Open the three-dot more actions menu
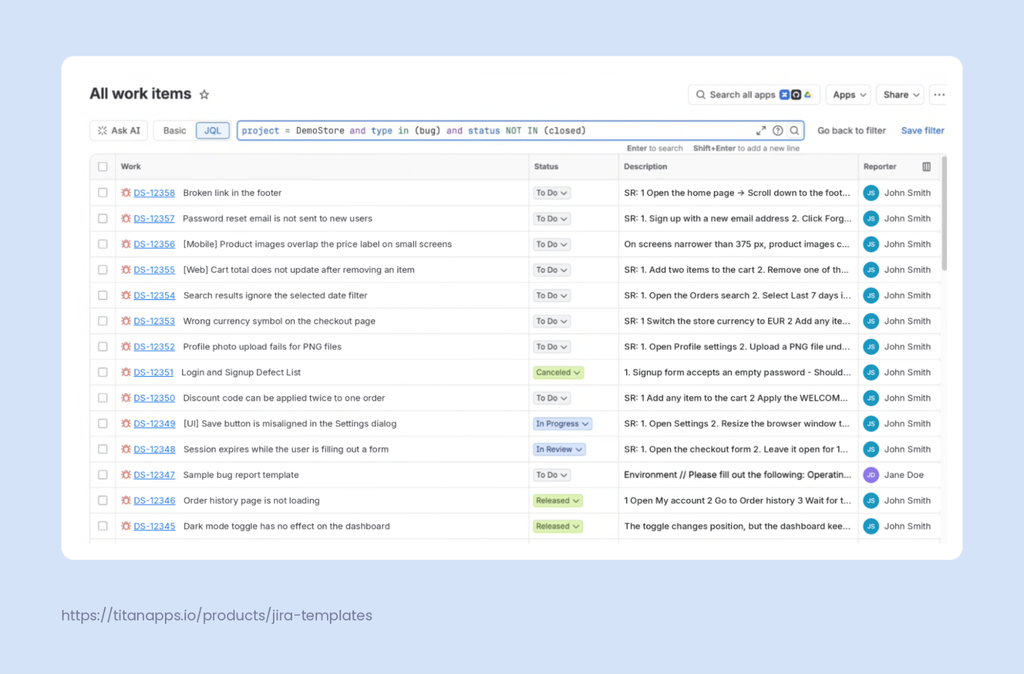Screen dimensions: 1024x674 click(x=939, y=95)
